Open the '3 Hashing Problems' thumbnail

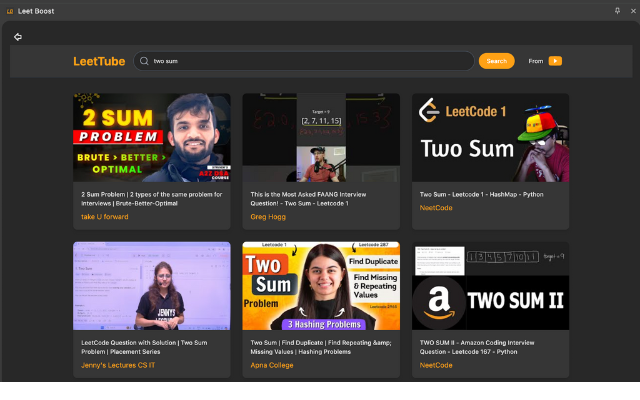click(x=321, y=286)
